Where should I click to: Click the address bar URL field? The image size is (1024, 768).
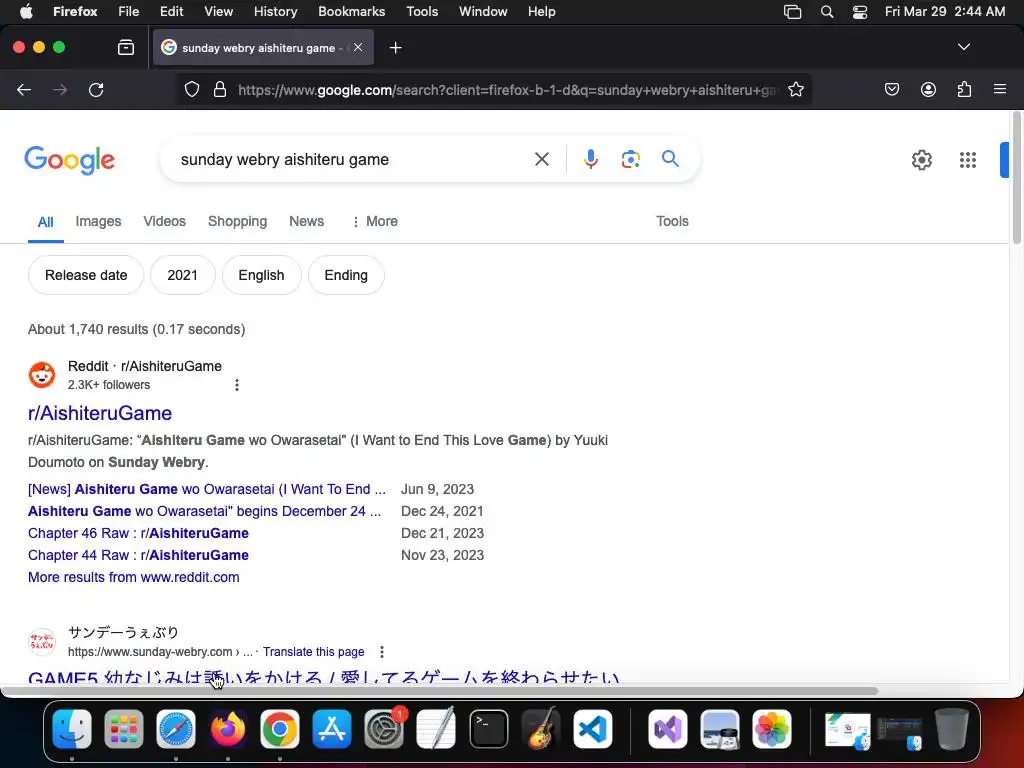pyautogui.click(x=508, y=89)
